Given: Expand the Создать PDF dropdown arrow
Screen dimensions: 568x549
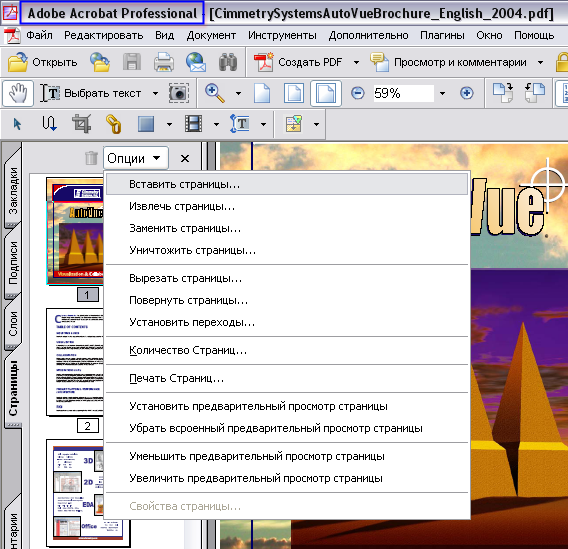Looking at the screenshot, I should pyautogui.click(x=356, y=62).
